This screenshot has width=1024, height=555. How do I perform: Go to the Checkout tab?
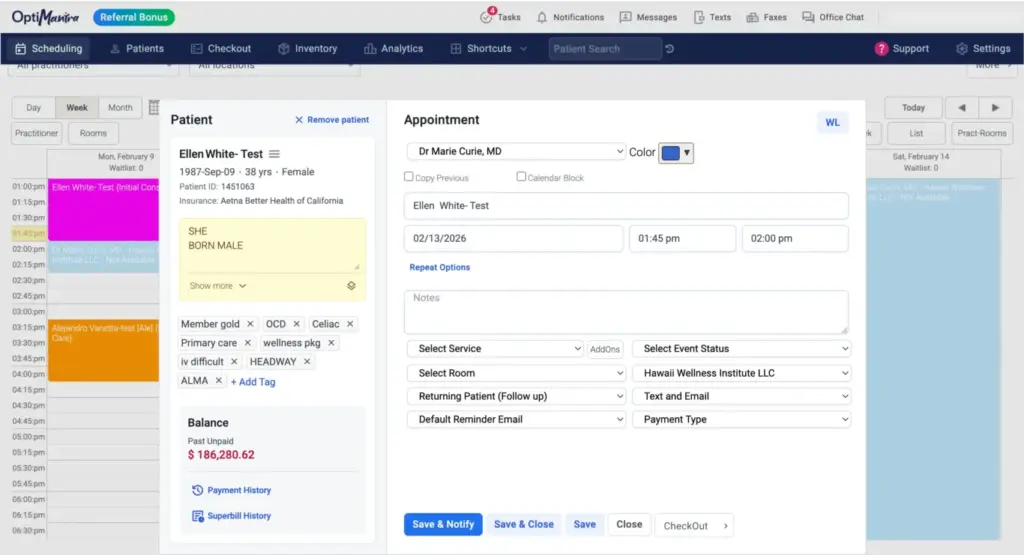[x=221, y=49]
